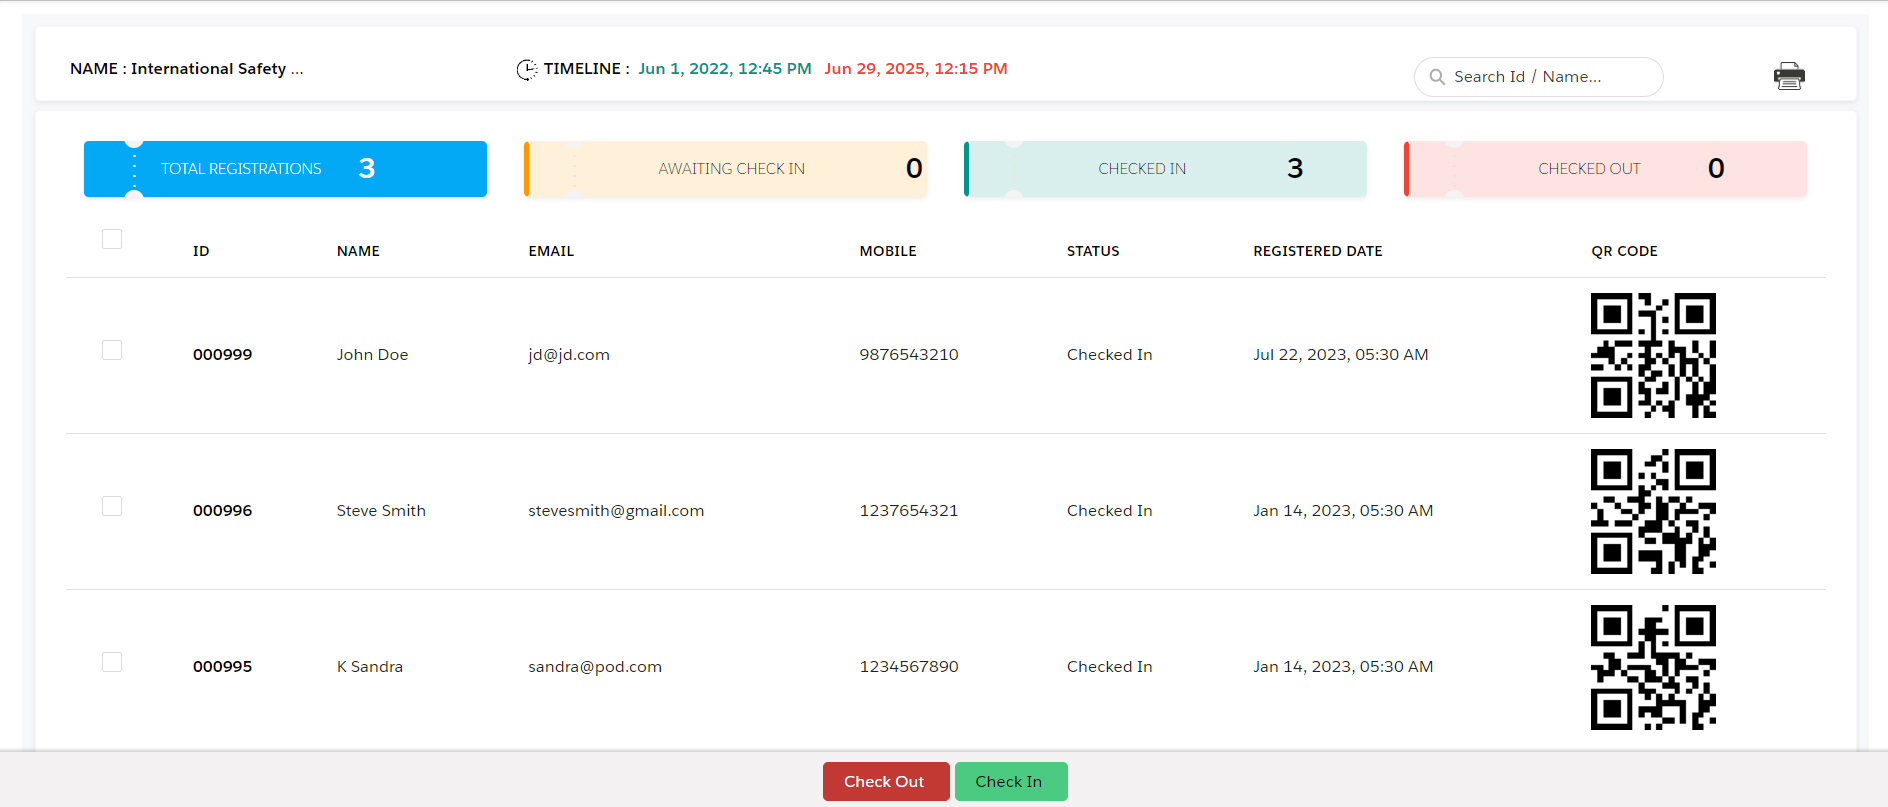1888x807 pixels.
Task: Click mobile number 1234567890
Action: pyautogui.click(x=909, y=667)
